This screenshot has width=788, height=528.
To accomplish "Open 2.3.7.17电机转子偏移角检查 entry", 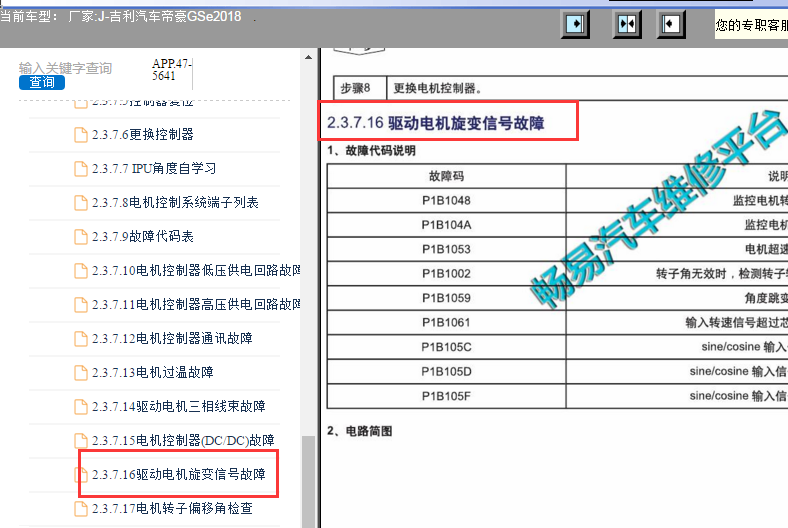I will coord(172,509).
